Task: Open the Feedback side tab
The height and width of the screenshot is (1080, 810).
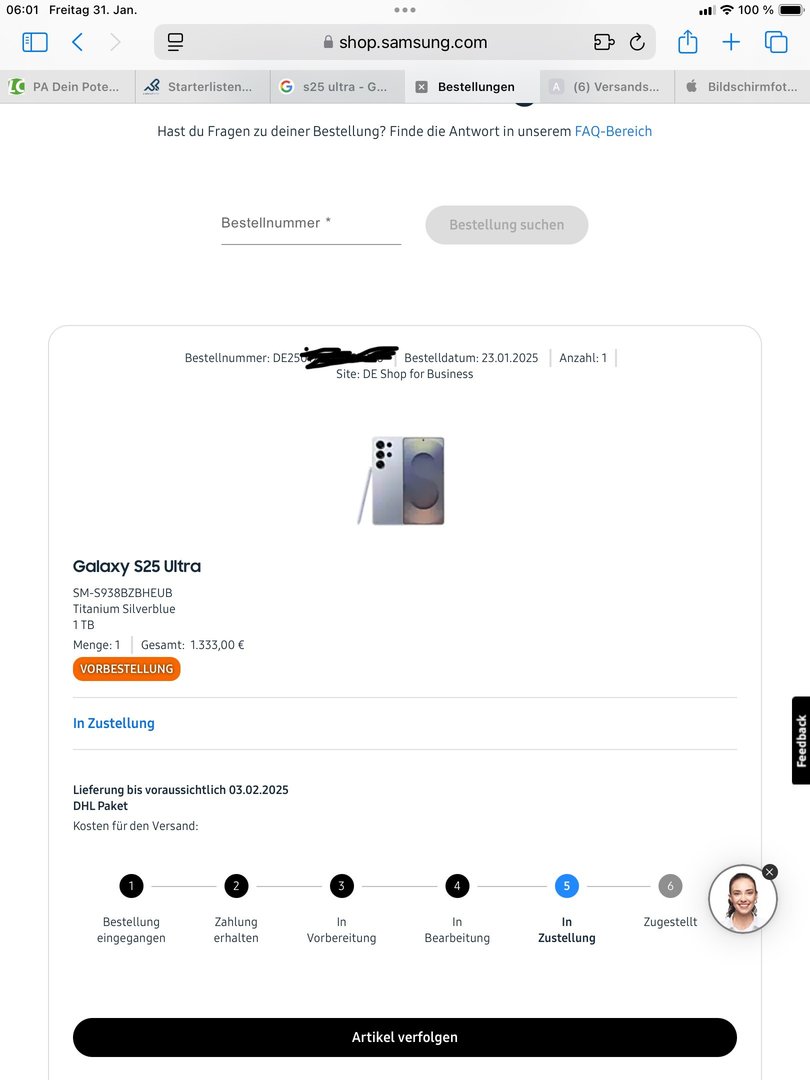Action: 801,740
